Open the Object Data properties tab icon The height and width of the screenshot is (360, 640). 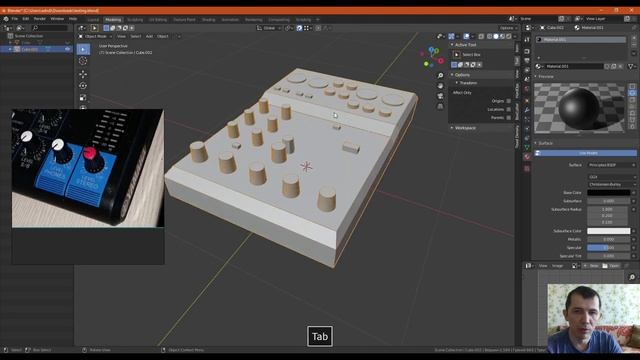pyautogui.click(x=527, y=147)
